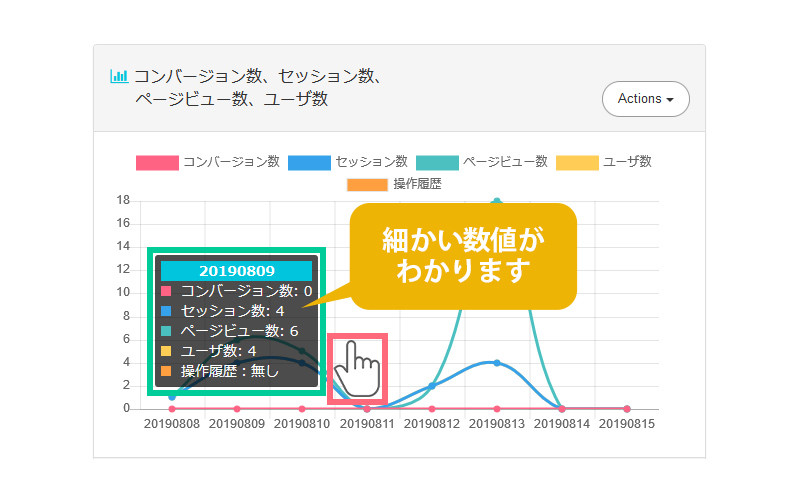
Task: Click the pink conversion point at 20190814
Action: tap(562, 408)
